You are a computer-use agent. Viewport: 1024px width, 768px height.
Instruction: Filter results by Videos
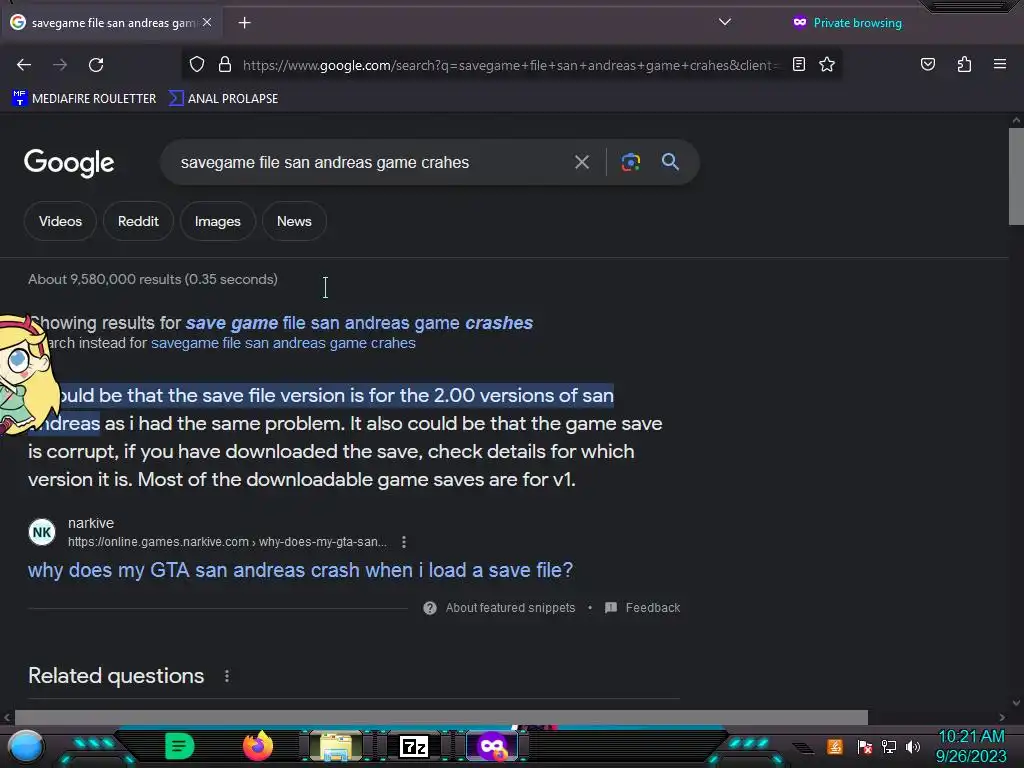coord(60,221)
